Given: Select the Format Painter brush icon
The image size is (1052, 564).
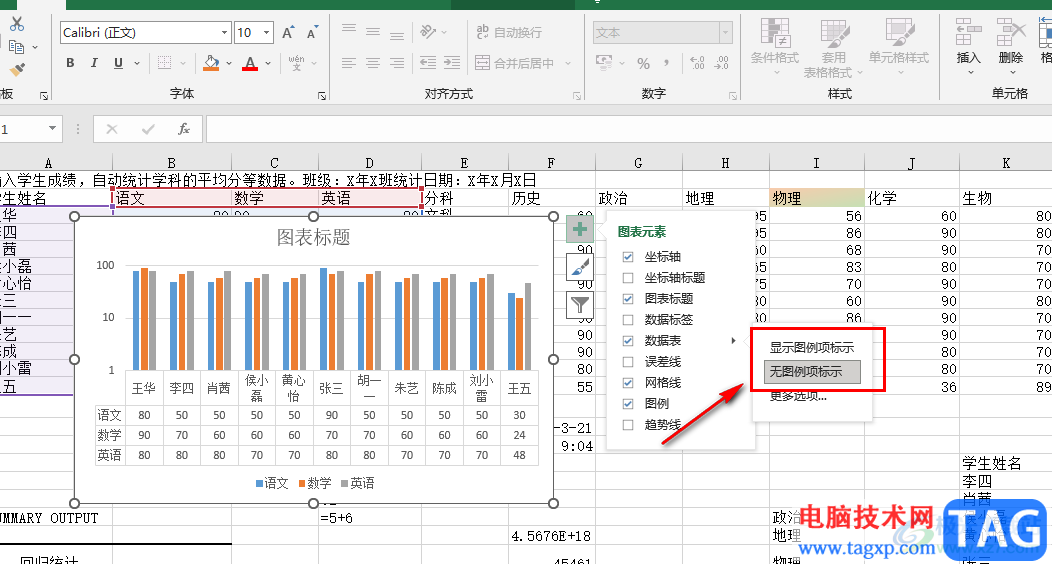Looking at the screenshot, I should pos(17,69).
